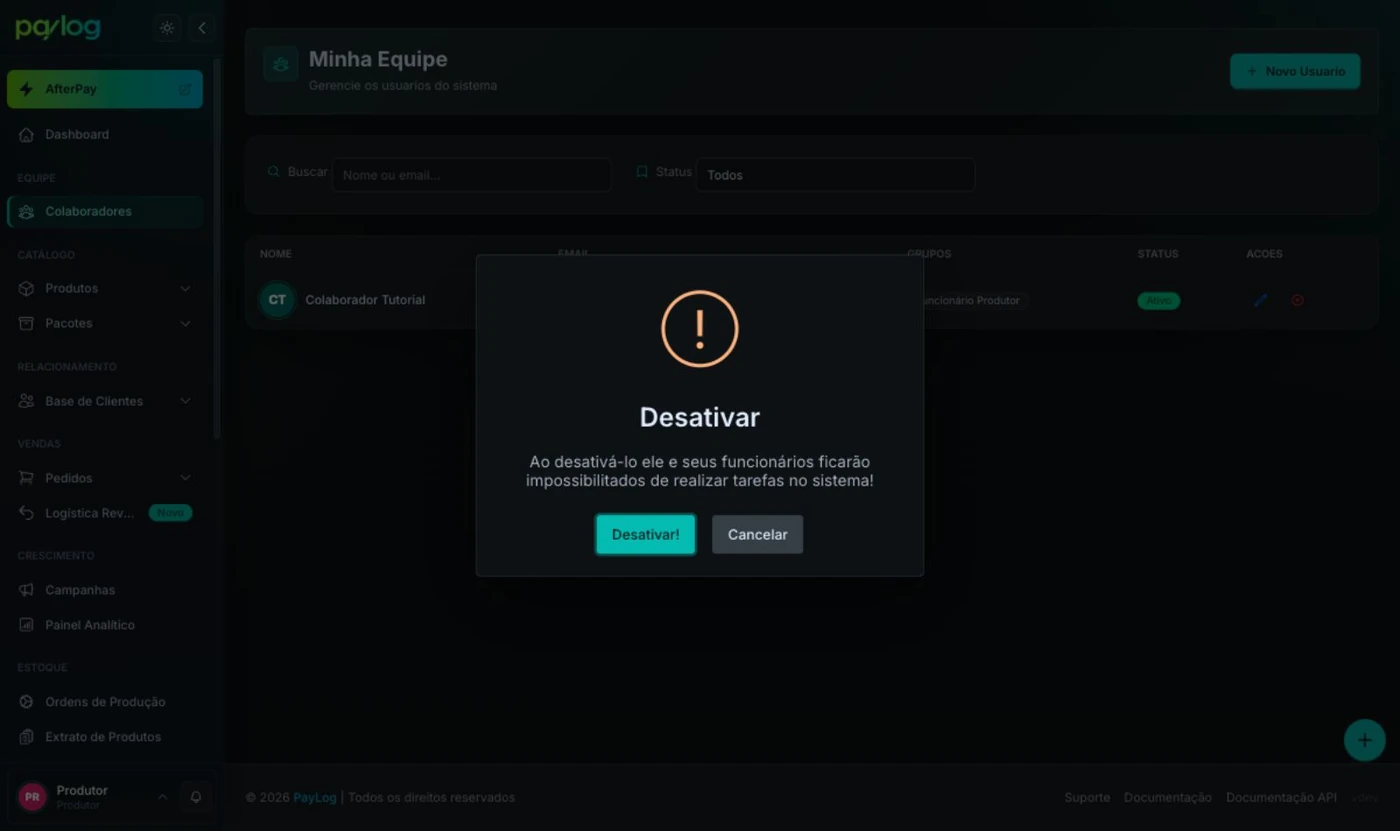
Task: Expand the Pacotes submenu
Action: pos(105,323)
